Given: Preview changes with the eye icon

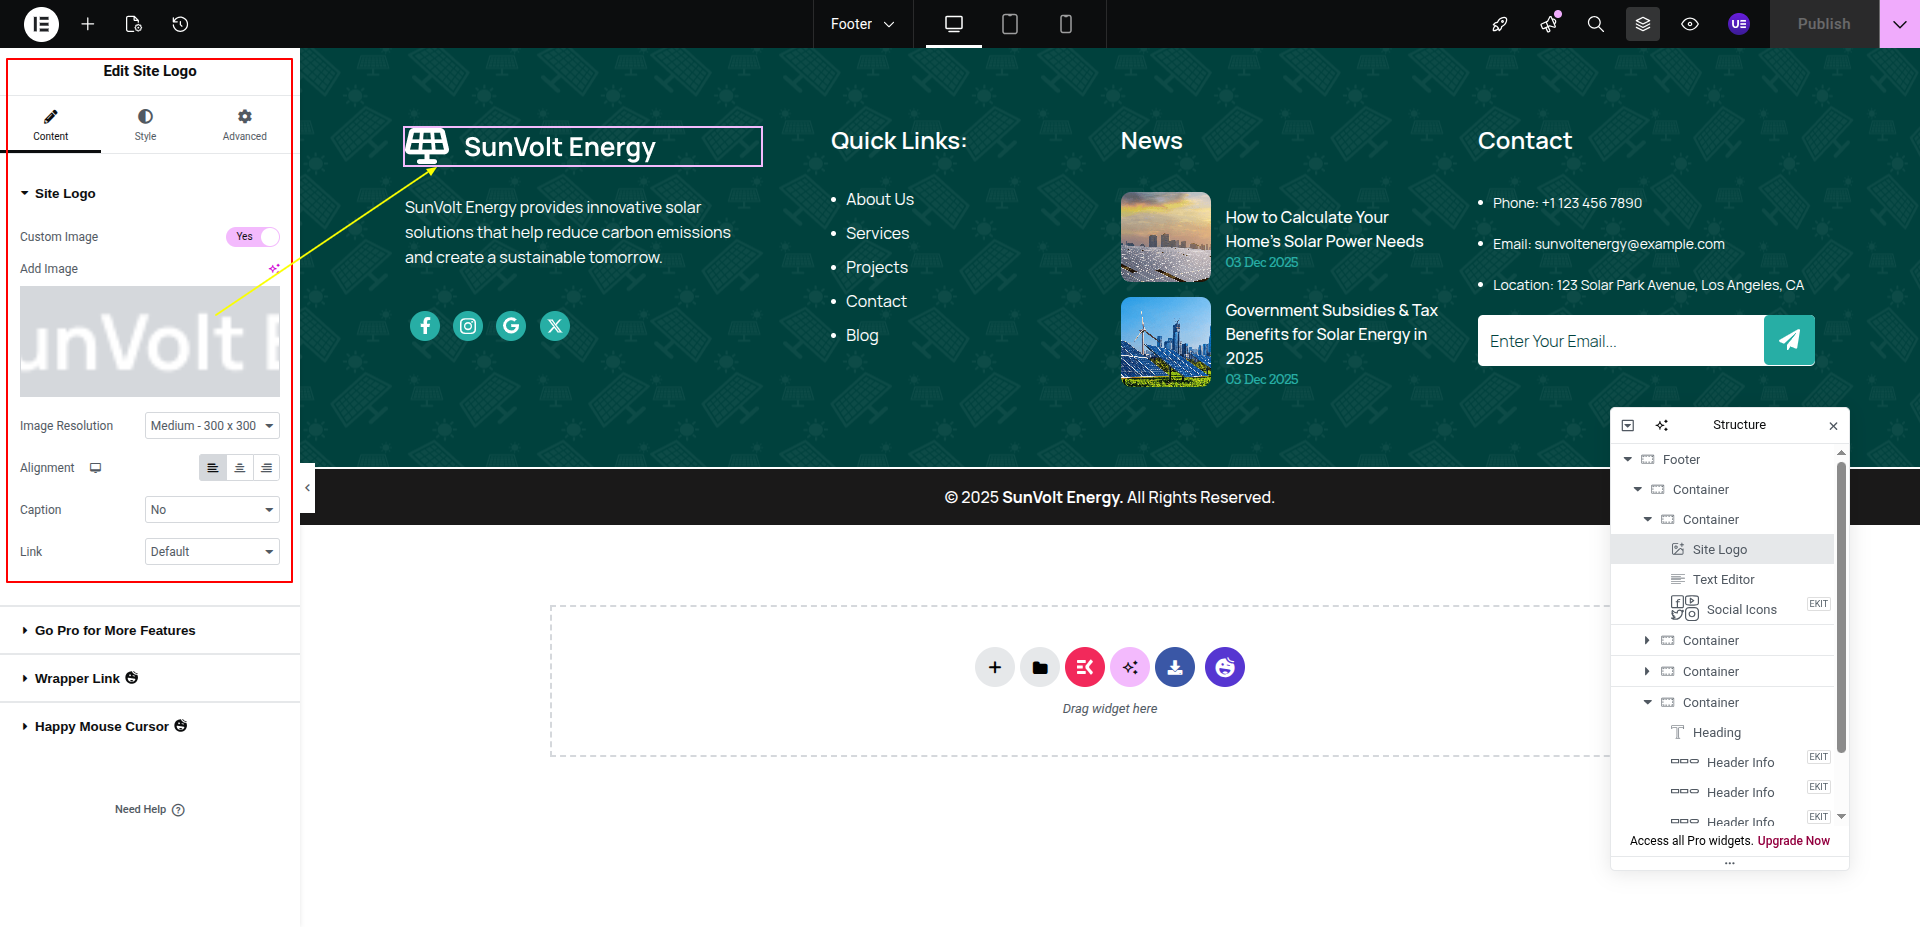Looking at the screenshot, I should point(1690,24).
